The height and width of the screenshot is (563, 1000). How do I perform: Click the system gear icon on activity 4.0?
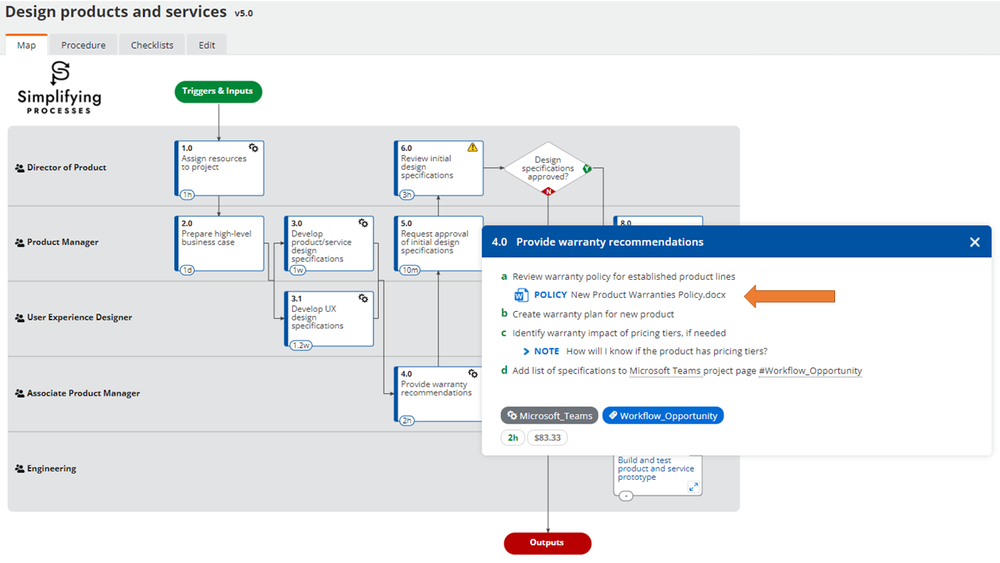click(473, 374)
